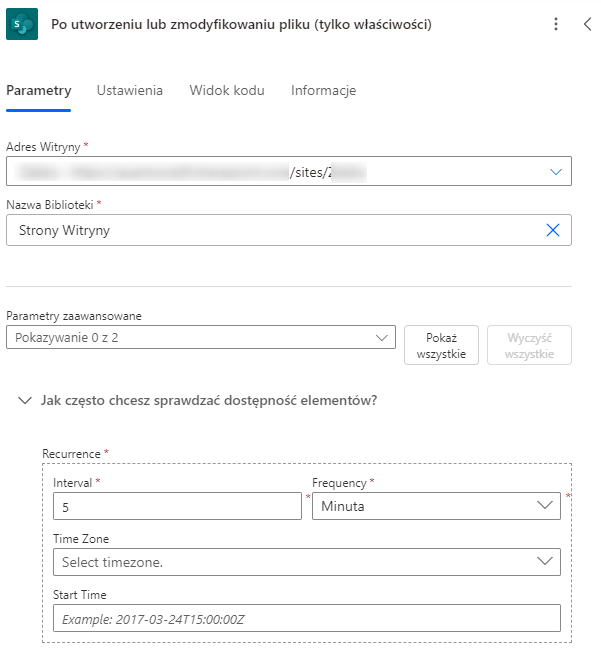Click the Nazwa Biblioteki text field
601x657 pixels.
tap(270, 230)
